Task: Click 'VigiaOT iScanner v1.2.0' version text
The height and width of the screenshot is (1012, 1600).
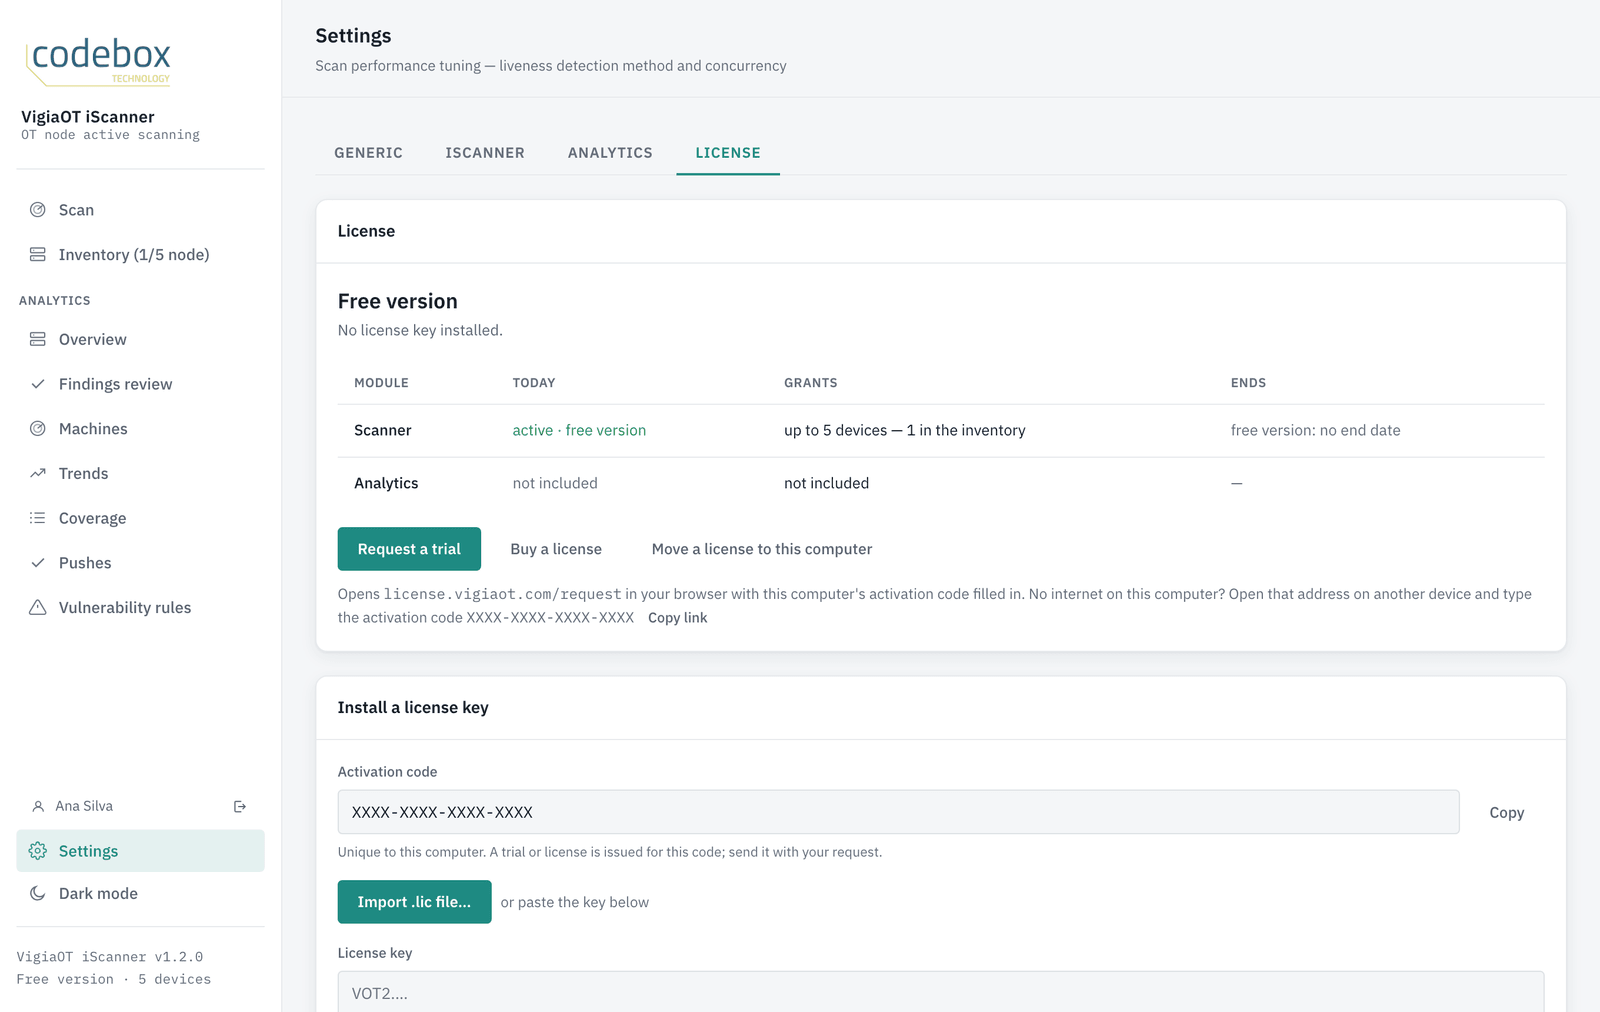Action: point(110,957)
